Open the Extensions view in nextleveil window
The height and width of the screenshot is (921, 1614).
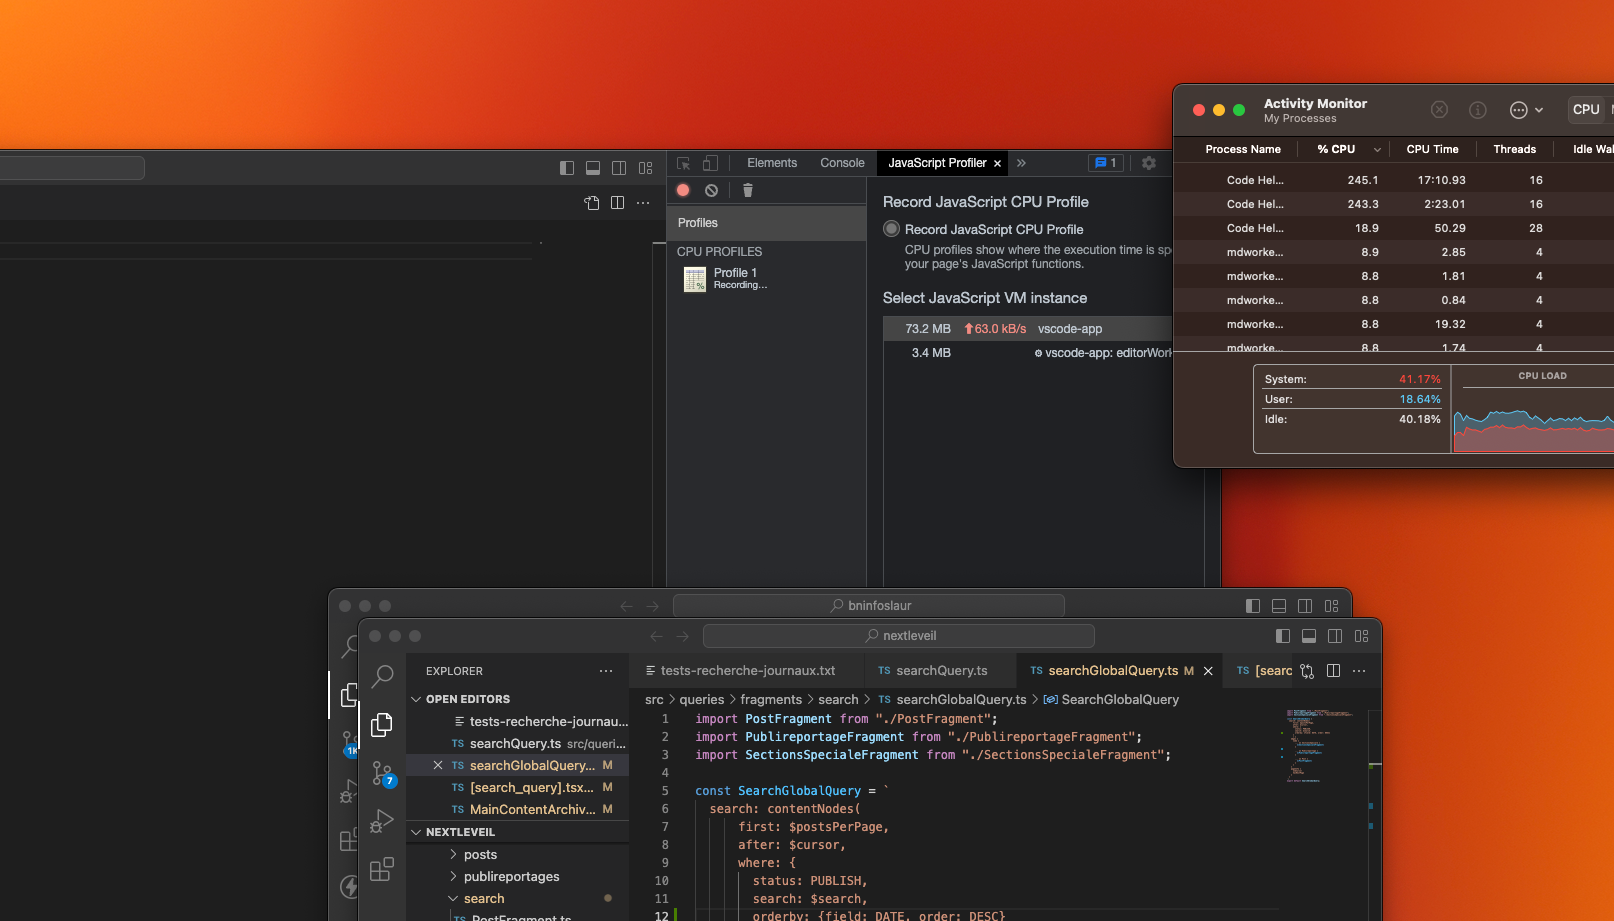pos(382,869)
